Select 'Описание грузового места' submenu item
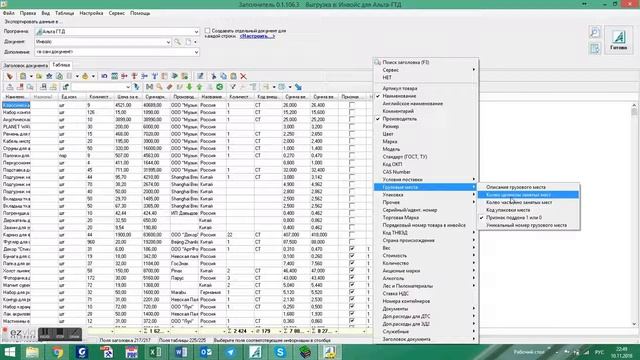 click(528, 187)
